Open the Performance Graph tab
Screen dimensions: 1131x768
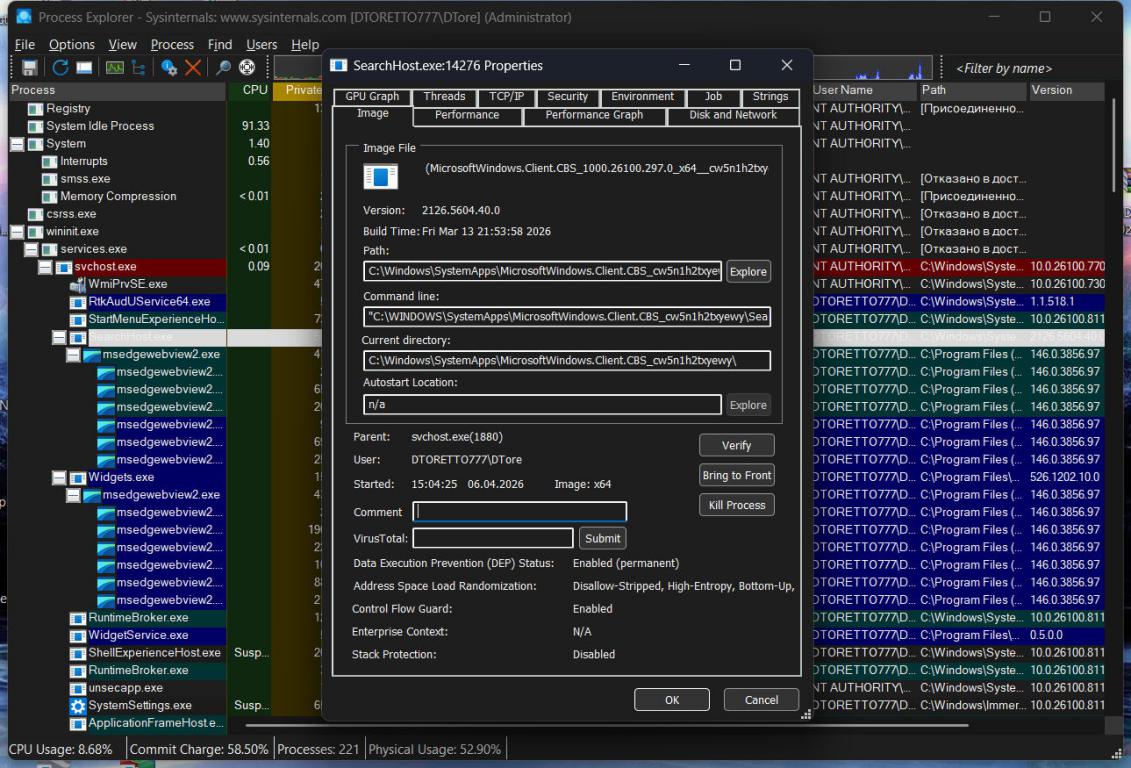(594, 115)
